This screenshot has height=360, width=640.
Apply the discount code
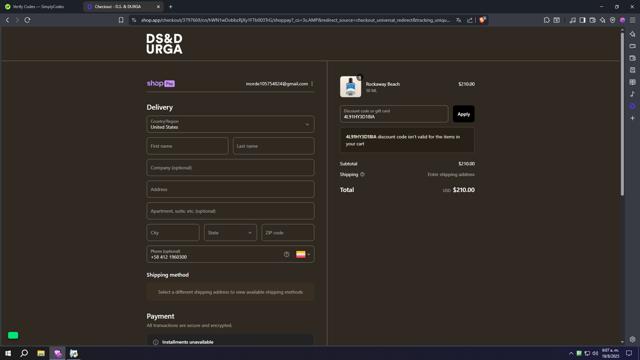(464, 114)
